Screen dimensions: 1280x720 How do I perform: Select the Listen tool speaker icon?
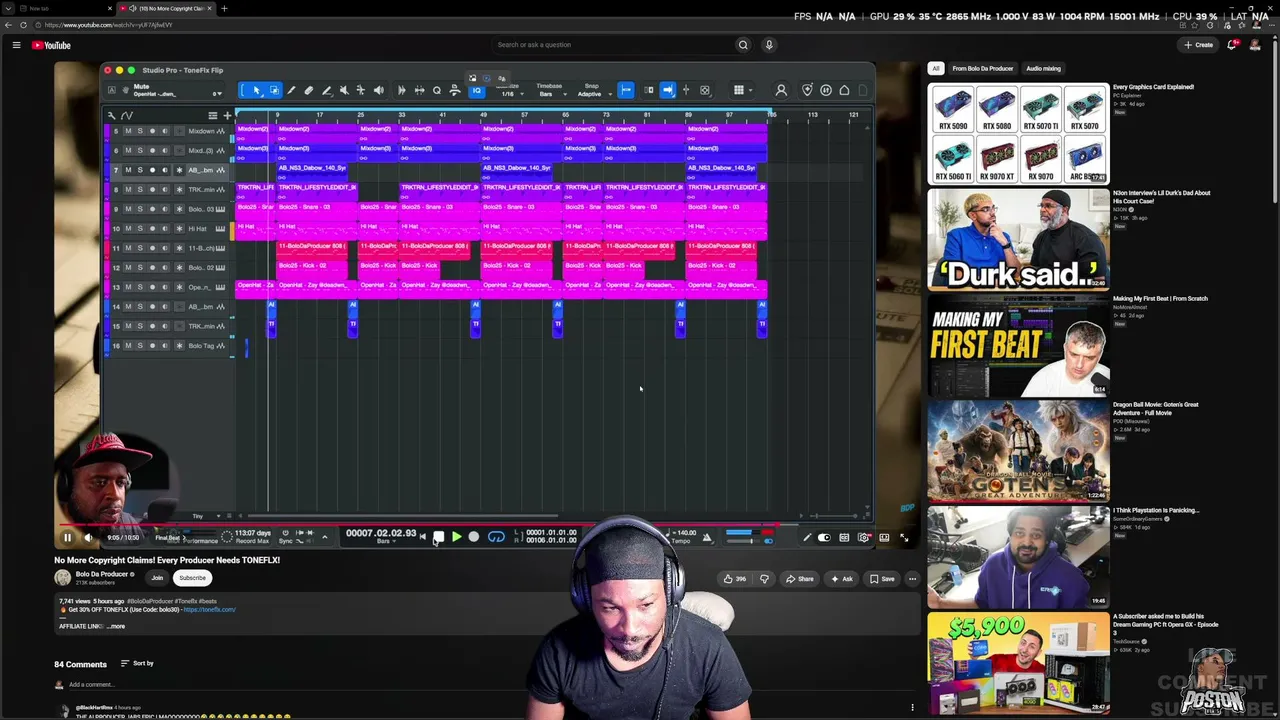[379, 90]
